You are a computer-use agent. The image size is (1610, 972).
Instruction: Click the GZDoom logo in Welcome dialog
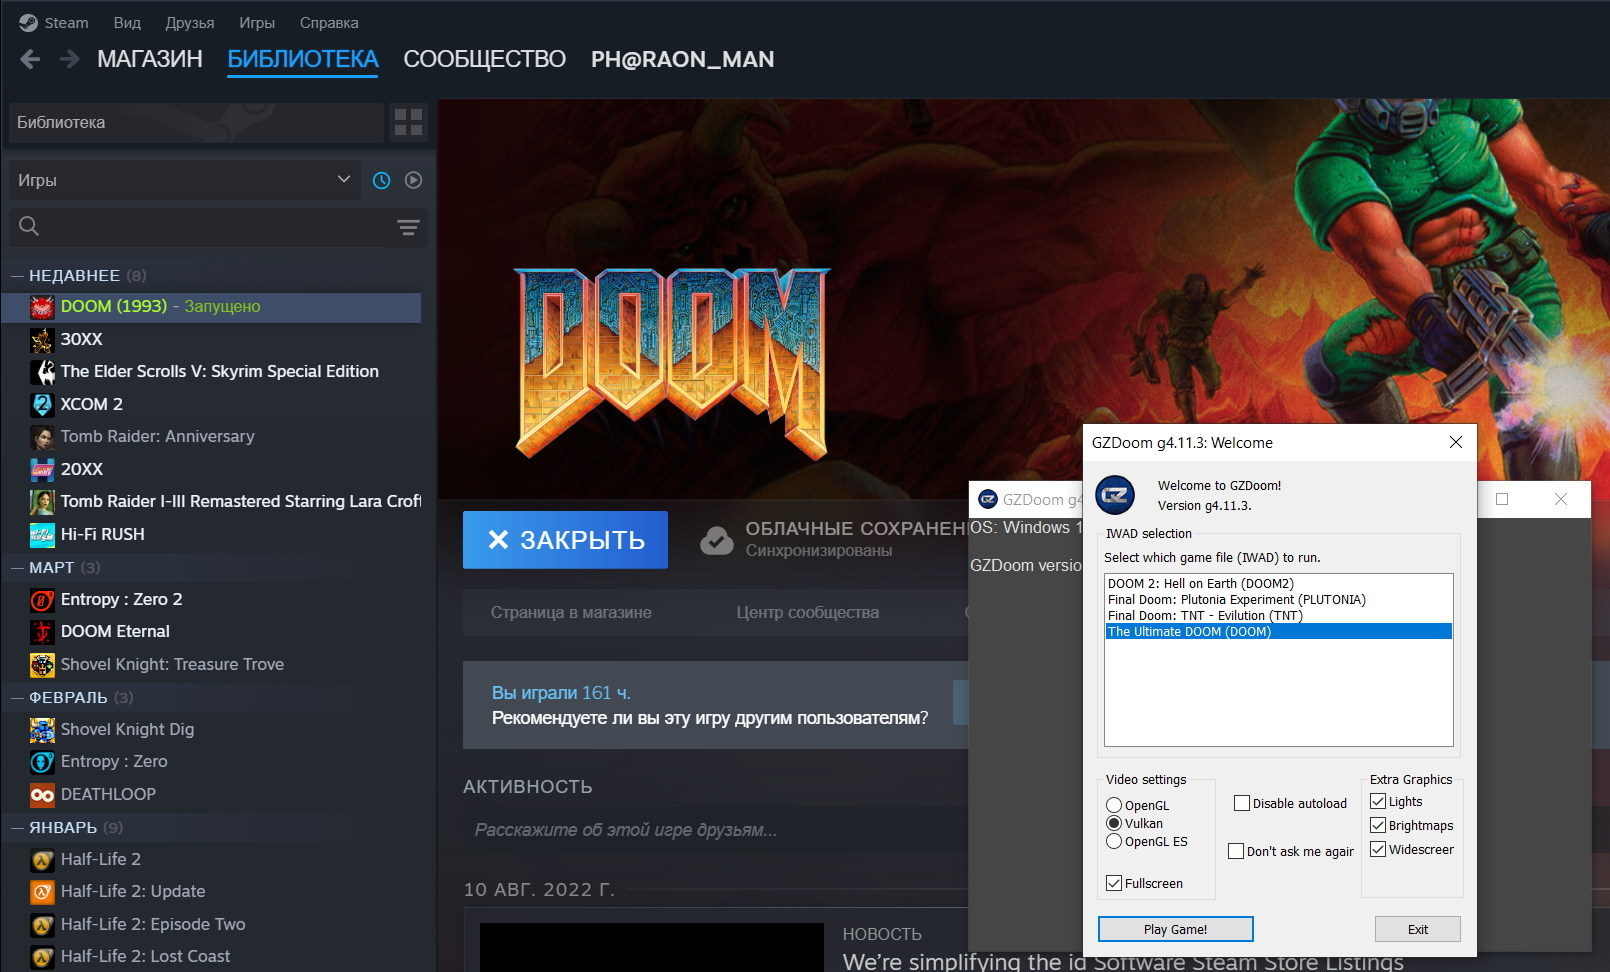(x=1115, y=495)
